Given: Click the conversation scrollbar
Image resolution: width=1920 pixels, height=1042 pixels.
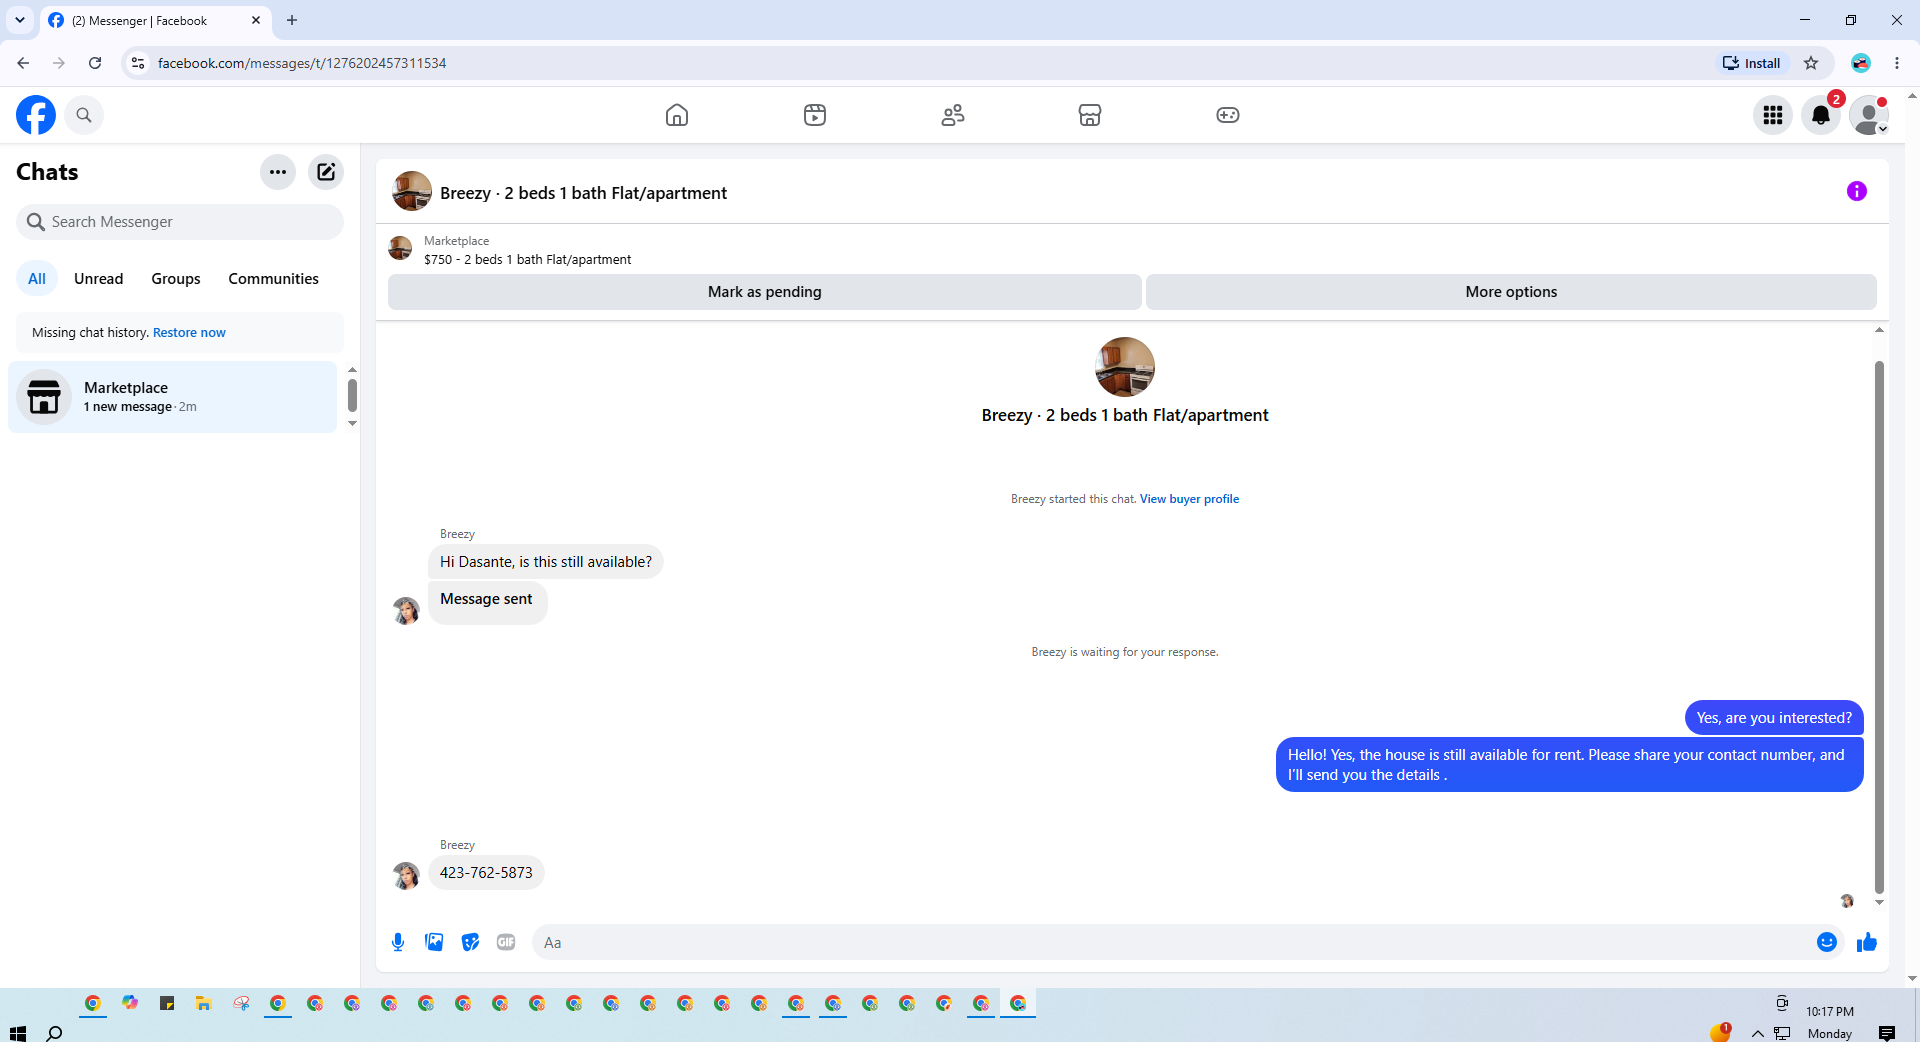Looking at the screenshot, I should click(1879, 627).
